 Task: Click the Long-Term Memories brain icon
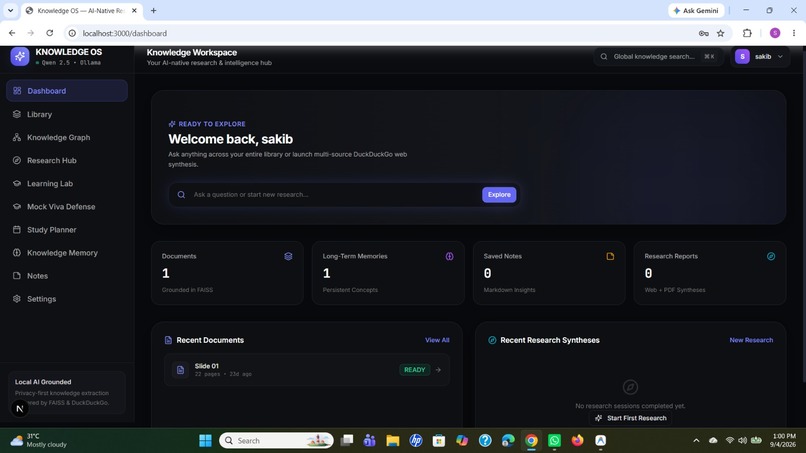tap(449, 256)
